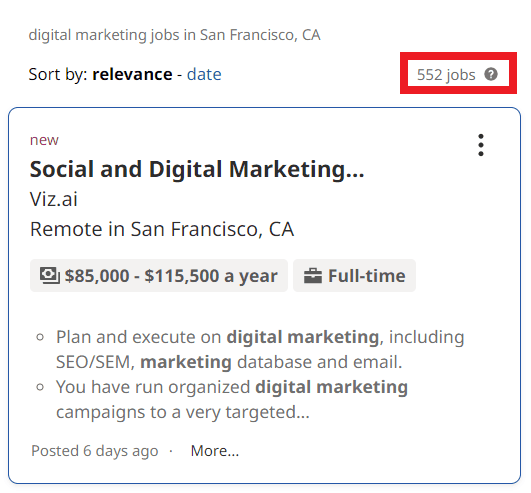531x493 pixels.
Task: Click the 'Plan and execute on digital marketing' bullet
Action: [x=260, y=349]
